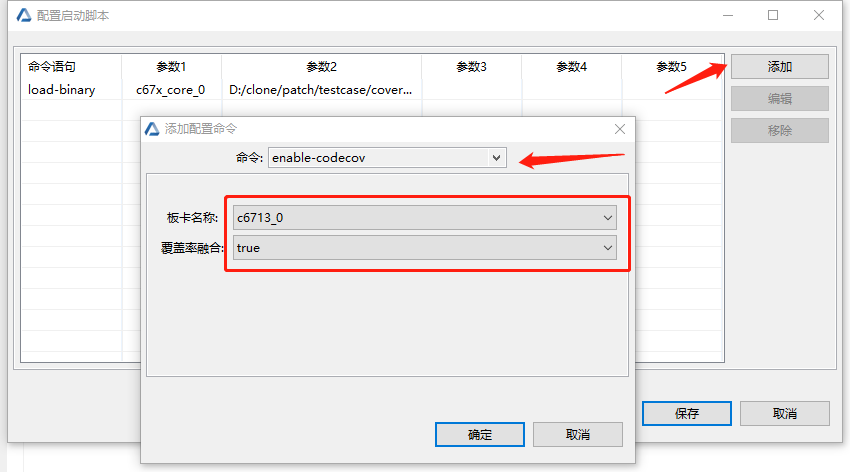This screenshot has width=850, height=472.
Task: Close the 配置启动脚本 window
Action: point(819,15)
